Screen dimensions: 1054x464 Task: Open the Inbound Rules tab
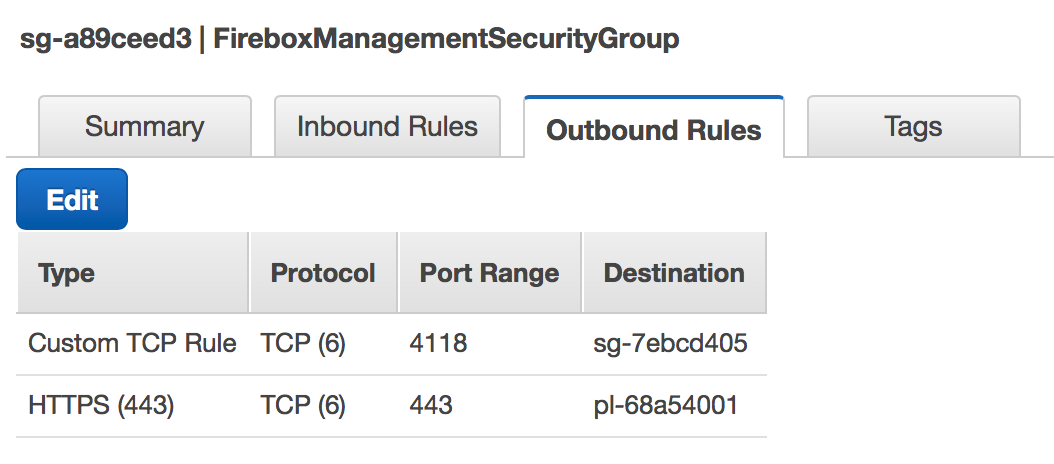387,127
